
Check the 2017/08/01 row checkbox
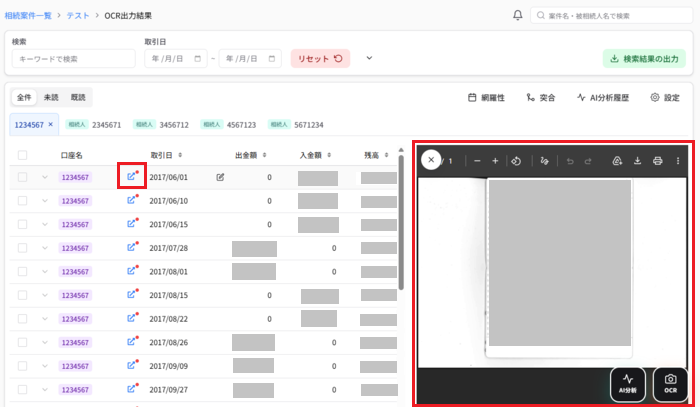click(22, 272)
